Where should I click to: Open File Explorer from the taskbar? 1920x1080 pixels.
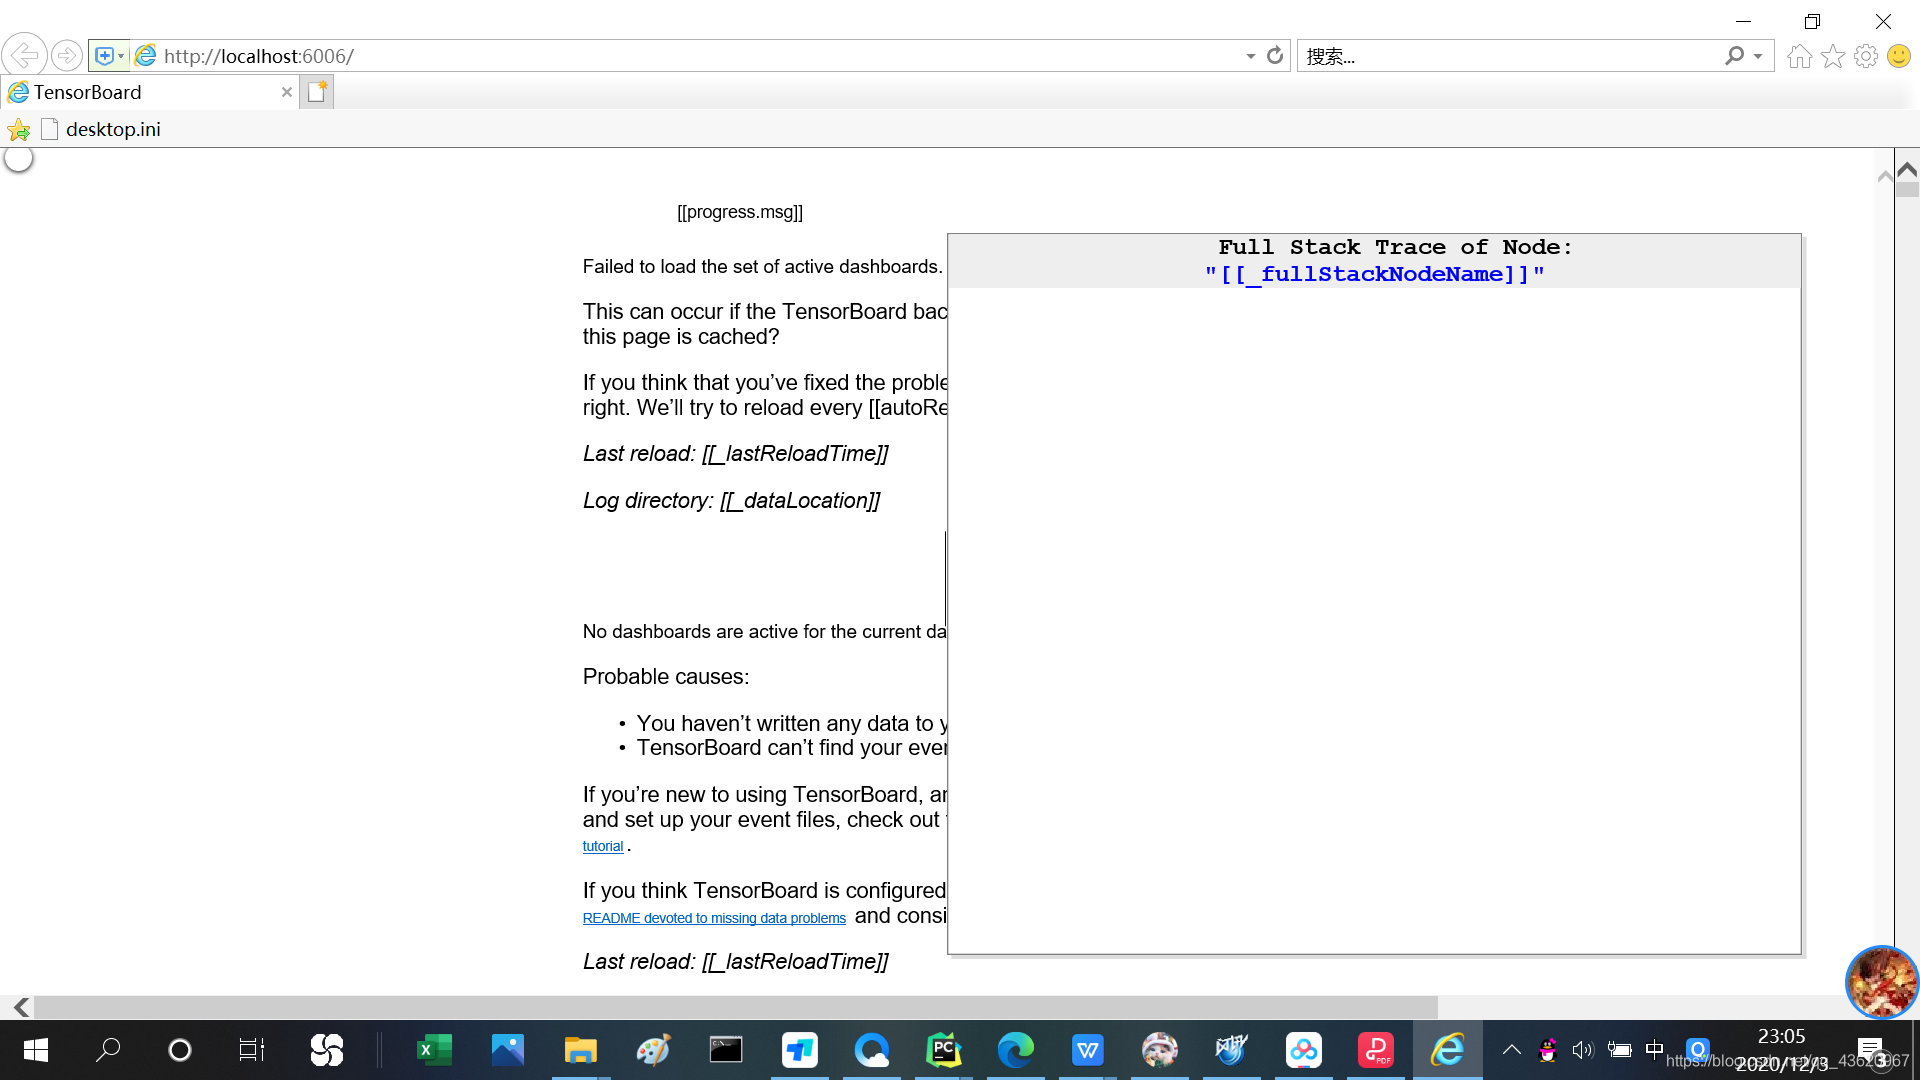pos(581,1050)
